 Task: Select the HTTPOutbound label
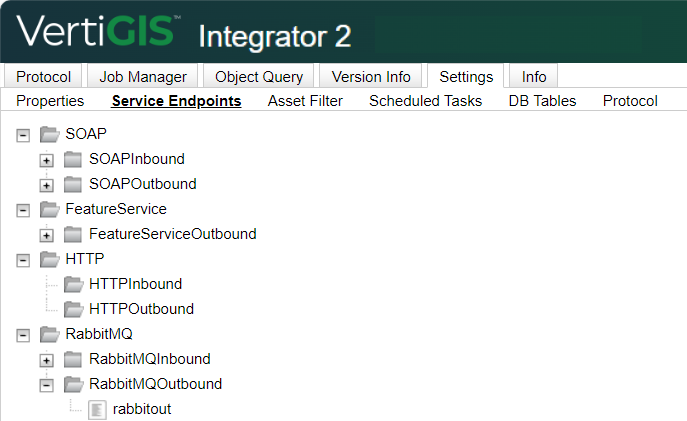[x=142, y=309]
